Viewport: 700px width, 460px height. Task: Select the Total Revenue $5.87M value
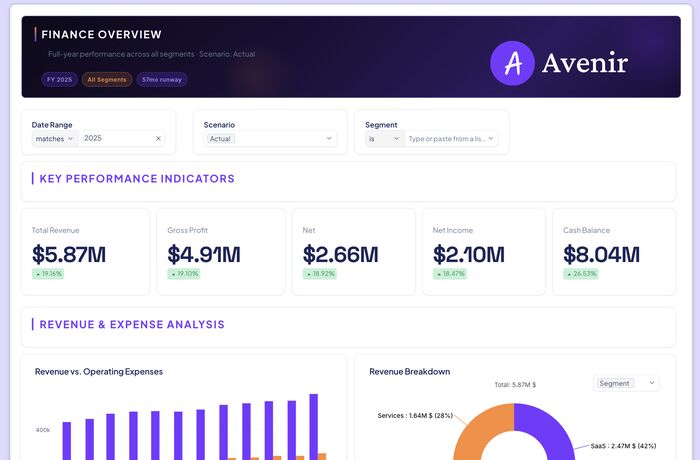[69, 254]
